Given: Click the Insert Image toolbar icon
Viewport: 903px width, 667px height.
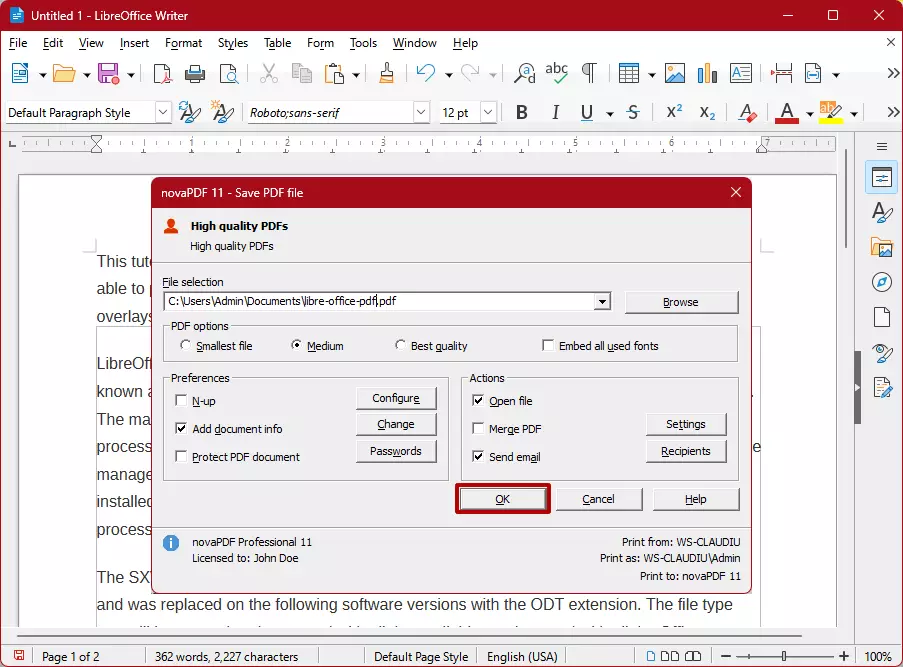Looking at the screenshot, I should (675, 74).
